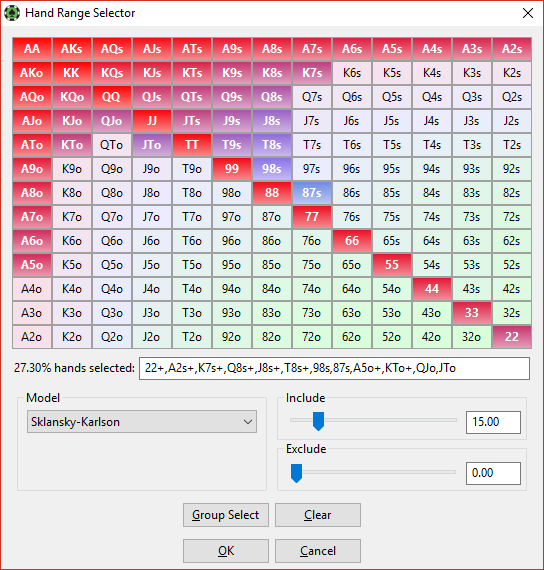Screen dimensions: 544x570
Task: Select the 54s hand cell
Action: click(432, 265)
